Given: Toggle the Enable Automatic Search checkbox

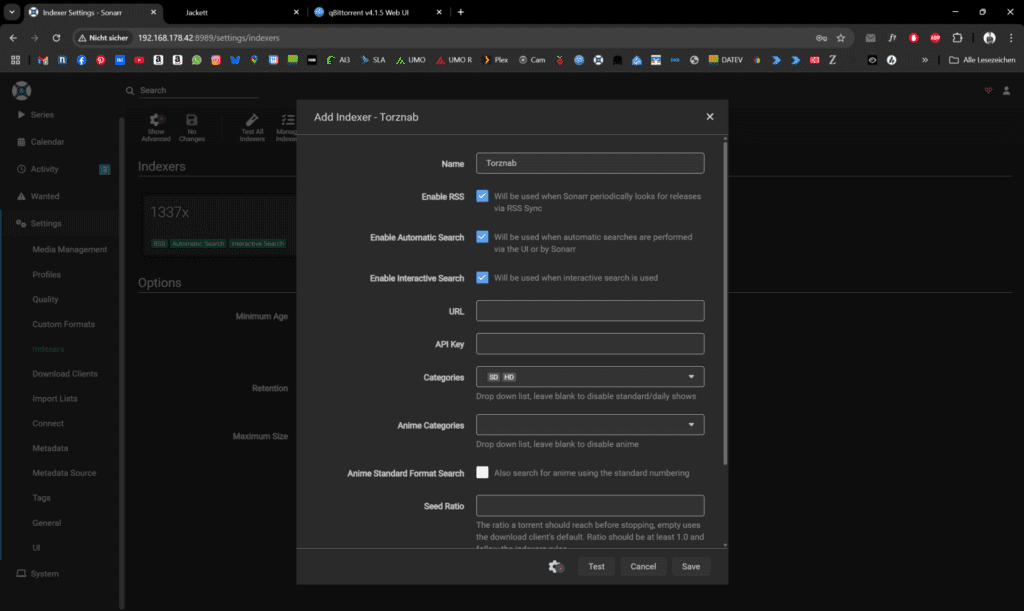Looking at the screenshot, I should (x=482, y=237).
